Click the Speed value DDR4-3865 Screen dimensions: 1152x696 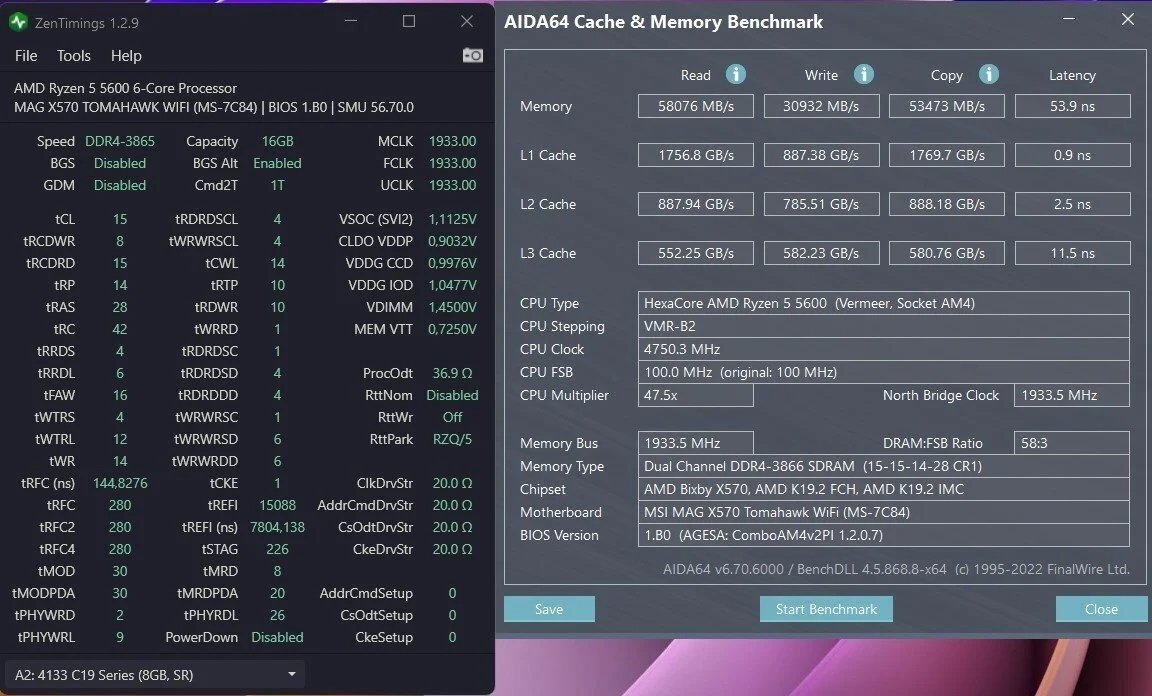coord(120,141)
